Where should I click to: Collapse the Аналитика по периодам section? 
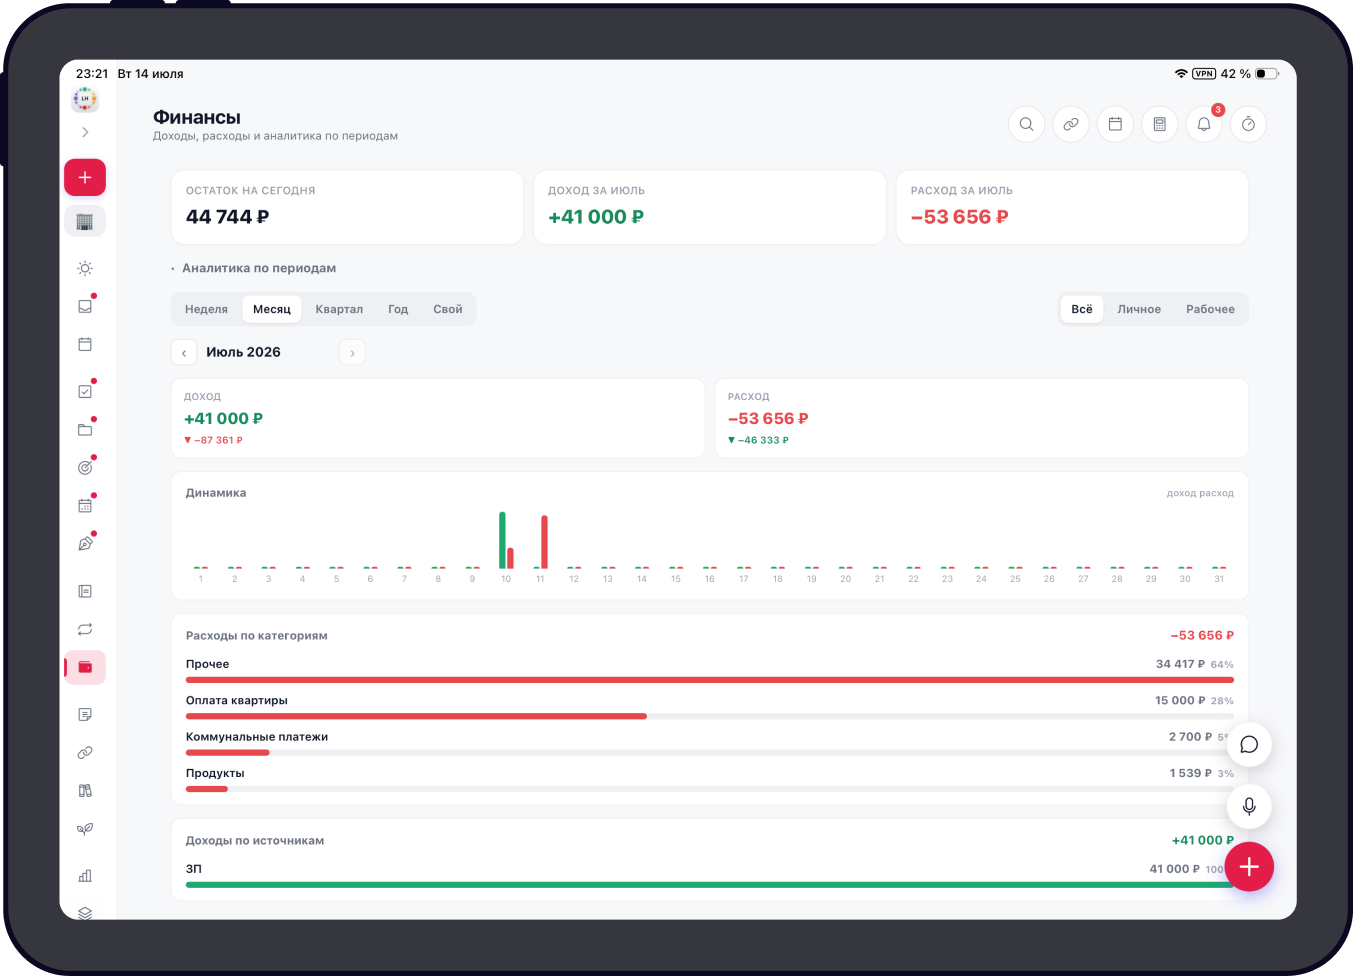(254, 268)
